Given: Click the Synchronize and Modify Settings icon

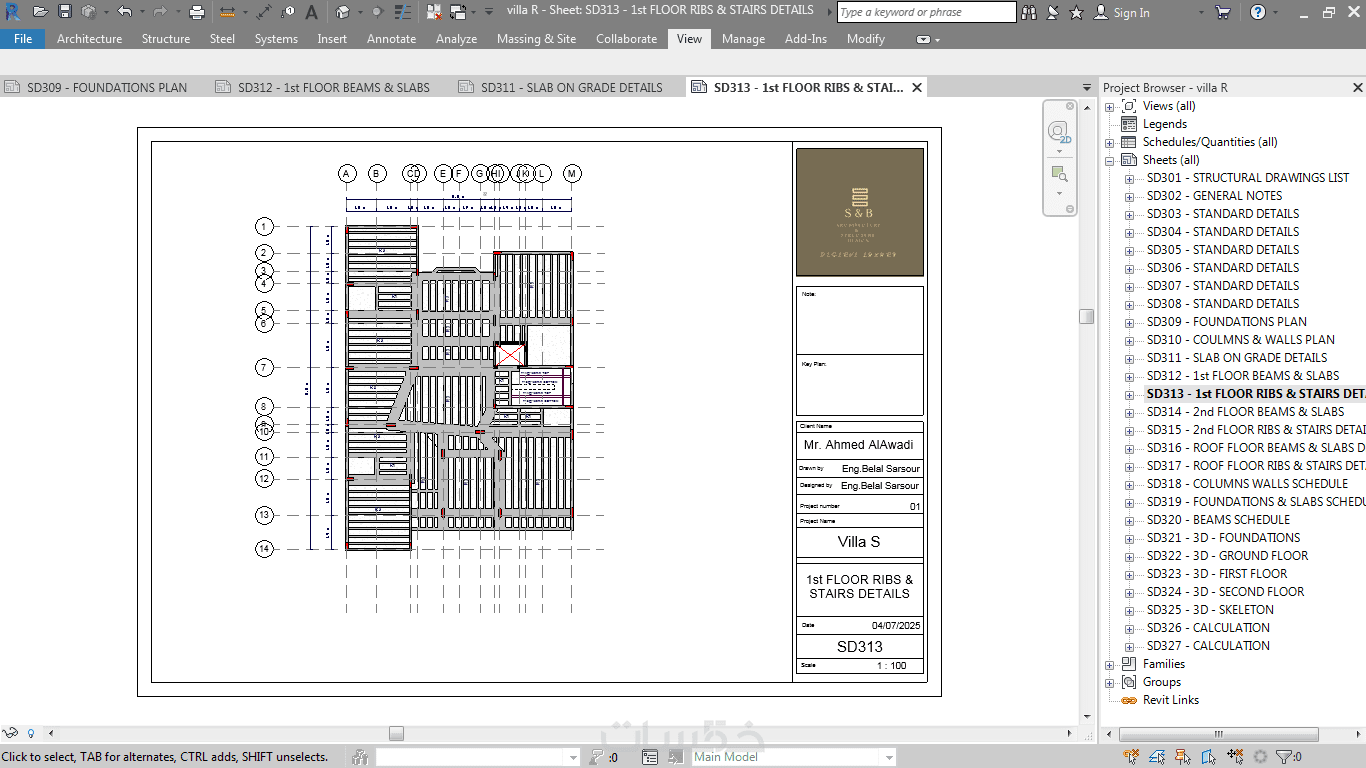Looking at the screenshot, I should (89, 12).
